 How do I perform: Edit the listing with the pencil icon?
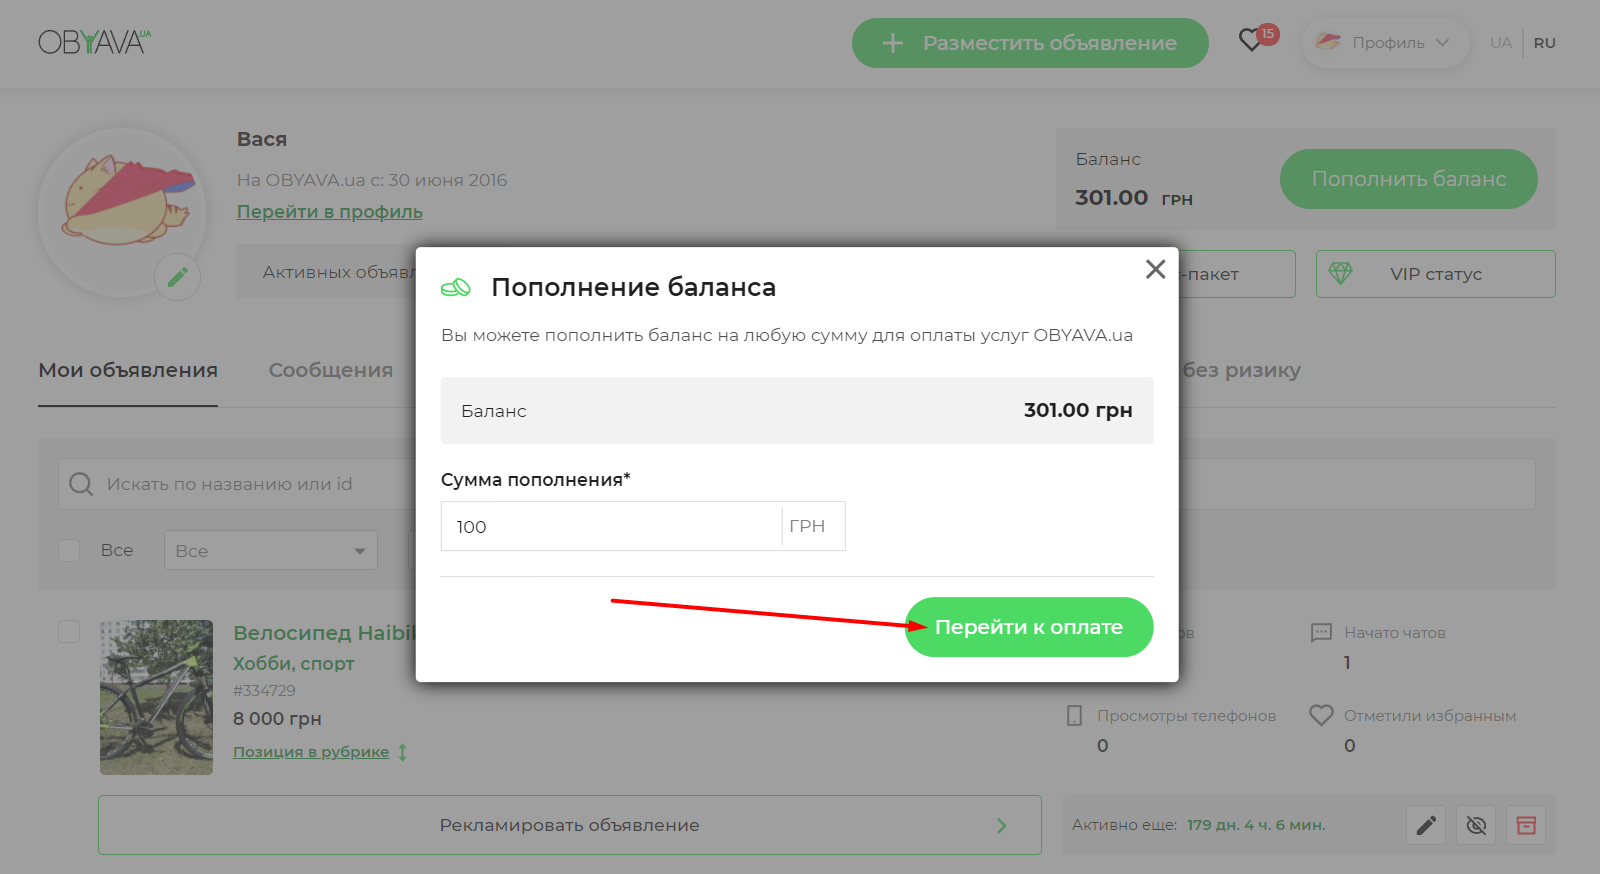[1426, 825]
